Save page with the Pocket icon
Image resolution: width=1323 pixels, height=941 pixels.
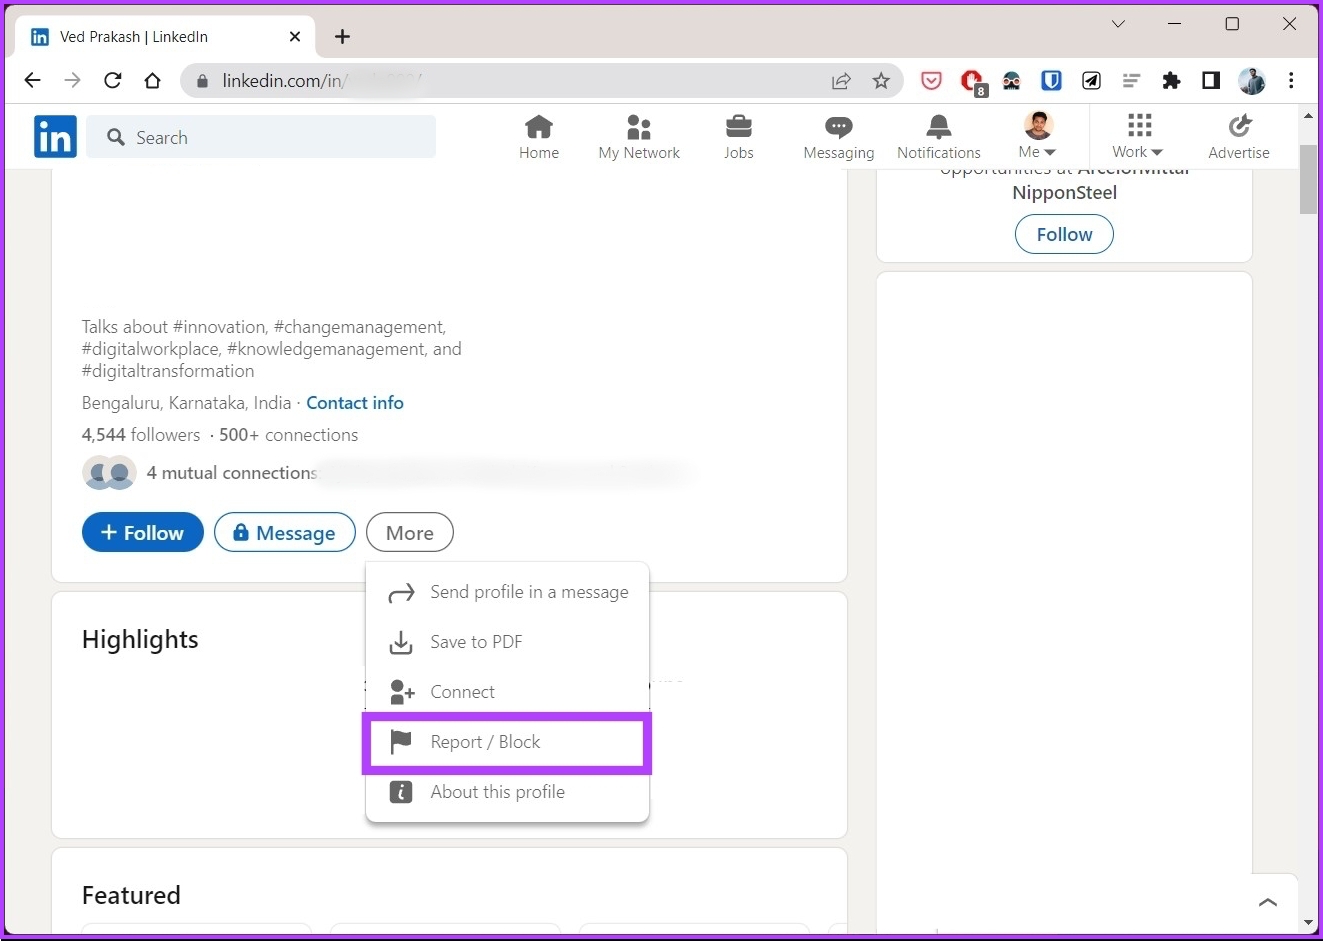click(931, 81)
